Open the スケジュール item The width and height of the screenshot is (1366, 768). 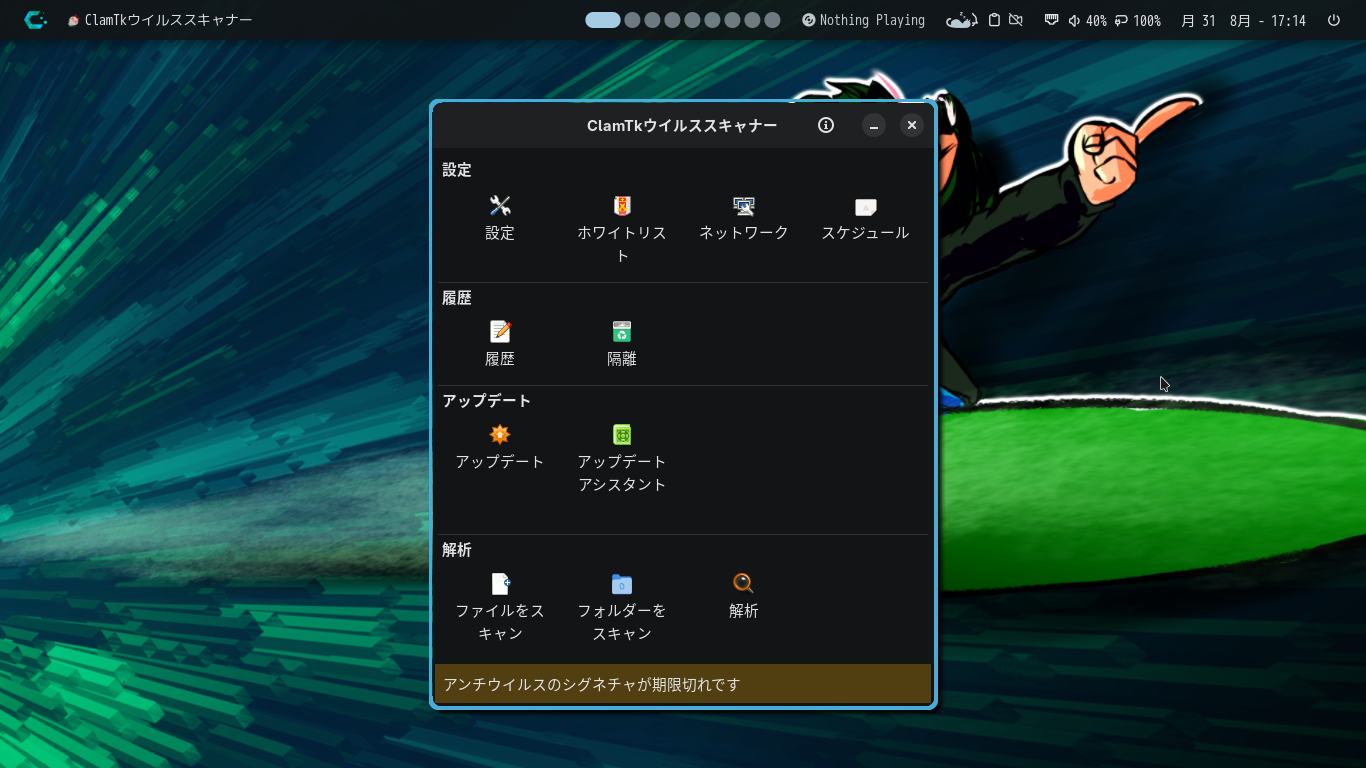point(866,219)
